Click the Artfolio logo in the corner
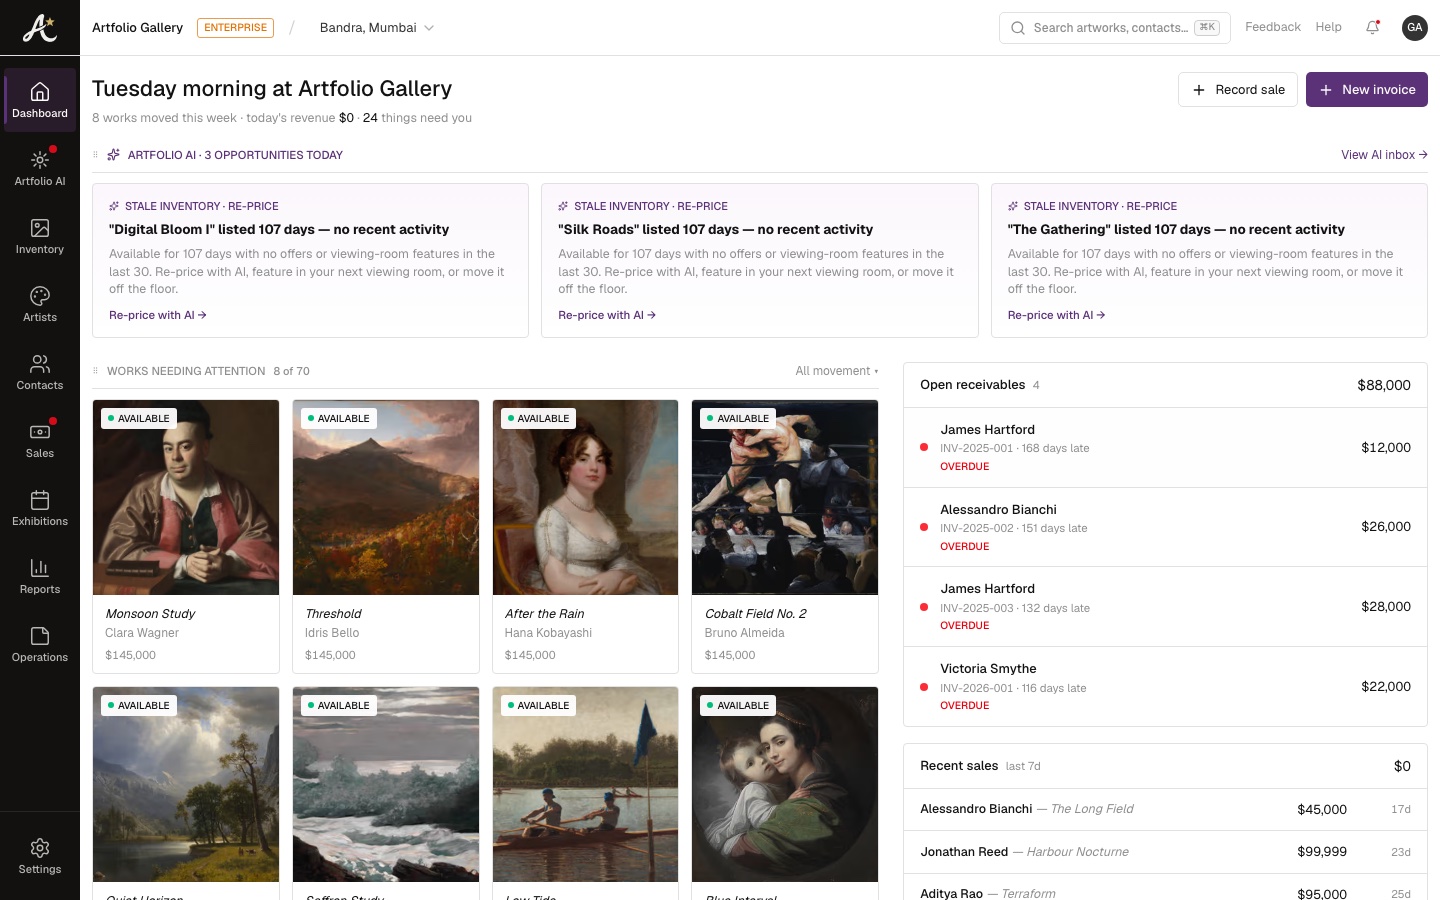Viewport: 1440px width, 900px height. [40, 27]
